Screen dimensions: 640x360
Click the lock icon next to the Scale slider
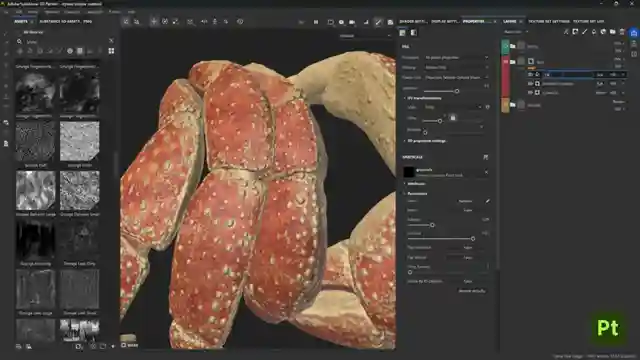coord(453,118)
